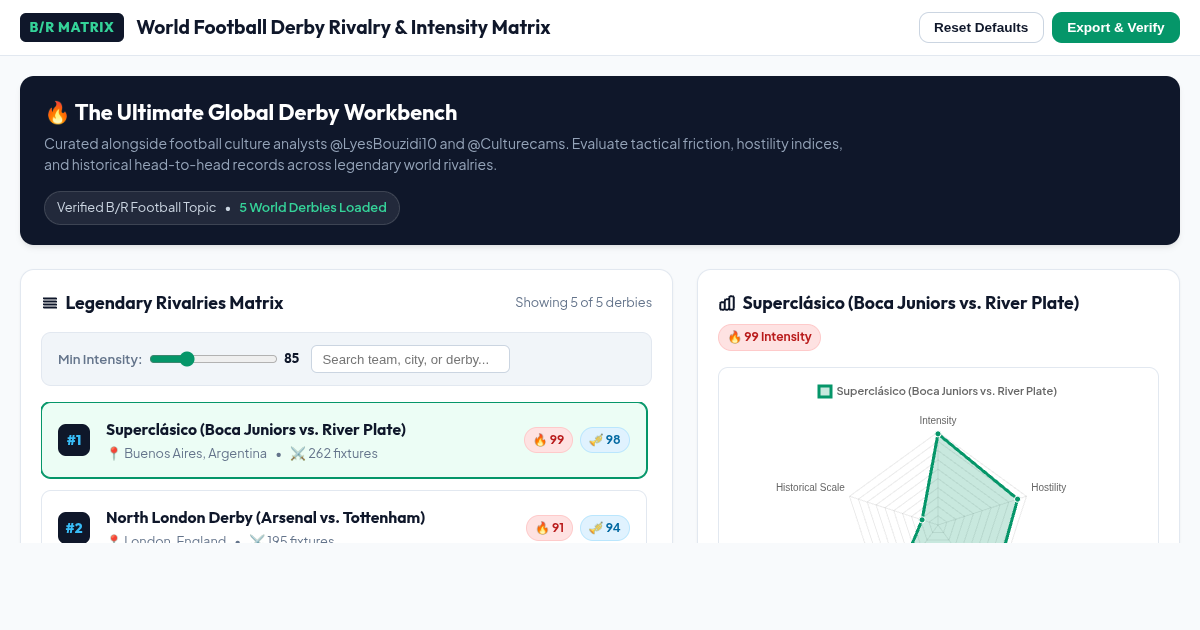Click the fire icon in the workbench heading
The height and width of the screenshot is (630, 1200).
(x=57, y=112)
